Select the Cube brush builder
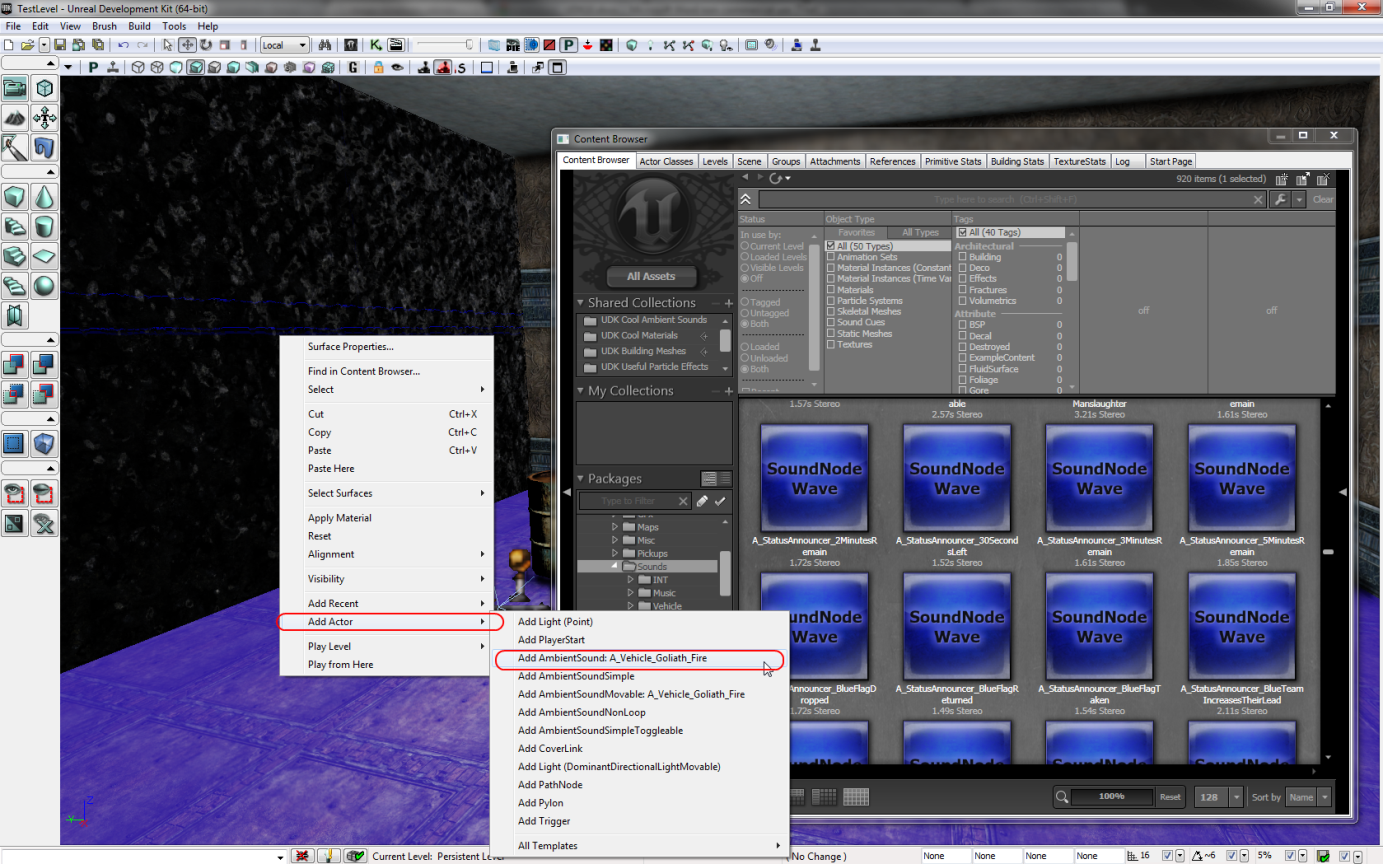Screen dimensions: 1383x864 [15, 196]
